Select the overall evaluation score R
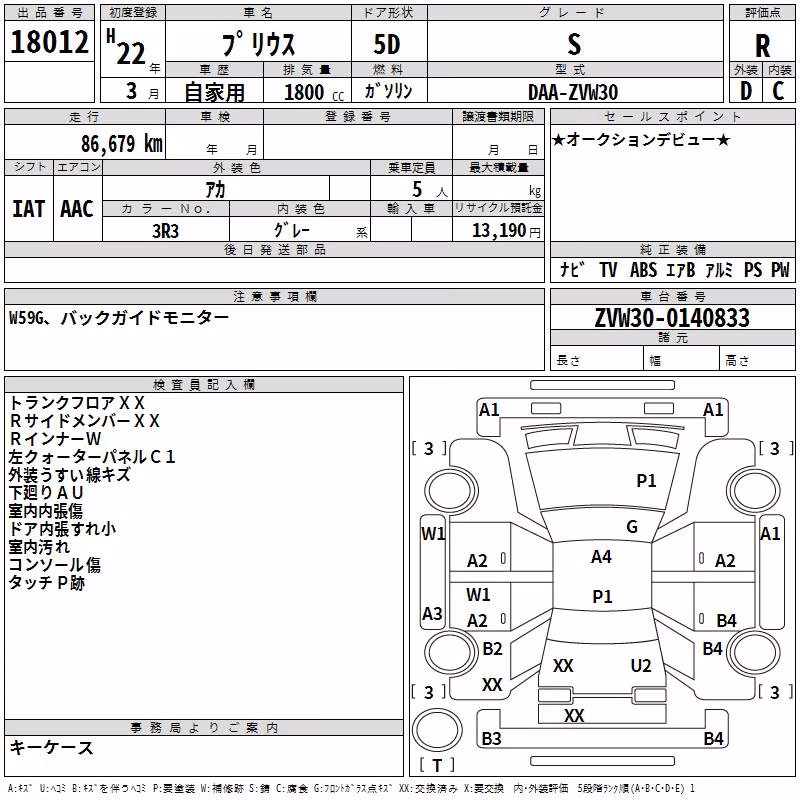800x800 pixels. pyautogui.click(x=763, y=46)
